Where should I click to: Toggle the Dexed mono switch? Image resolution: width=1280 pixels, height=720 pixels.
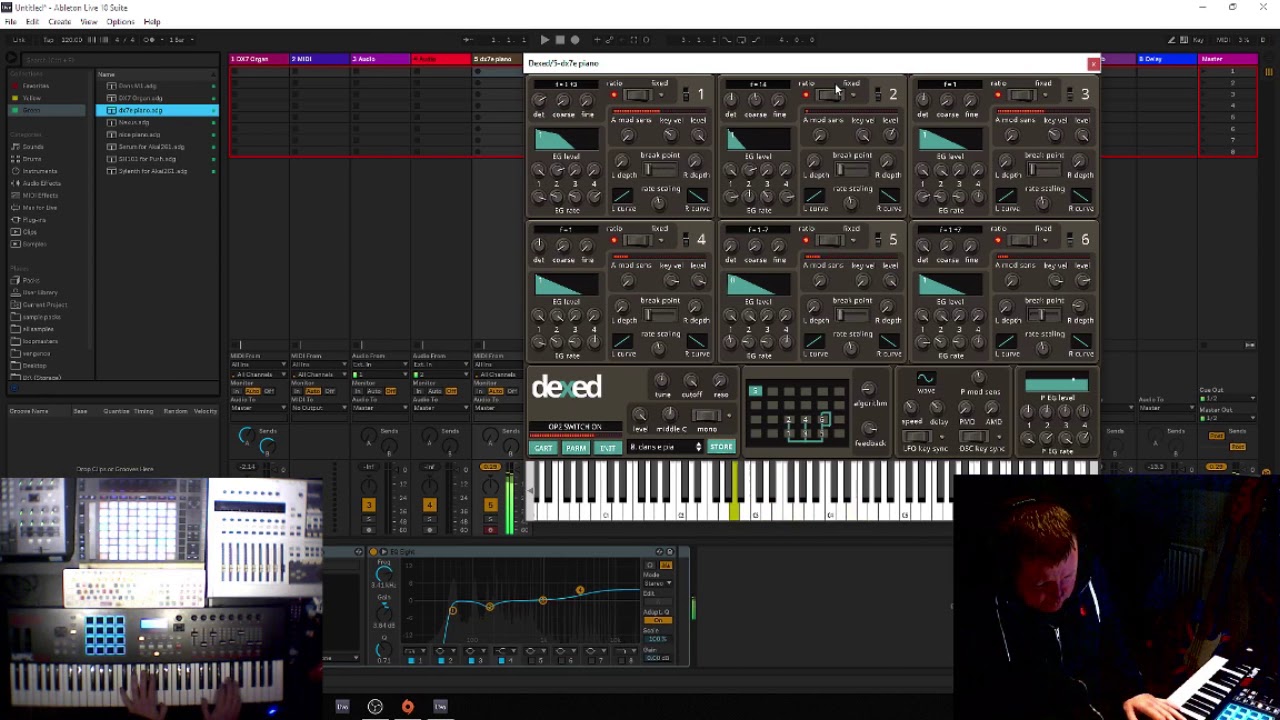tap(707, 416)
